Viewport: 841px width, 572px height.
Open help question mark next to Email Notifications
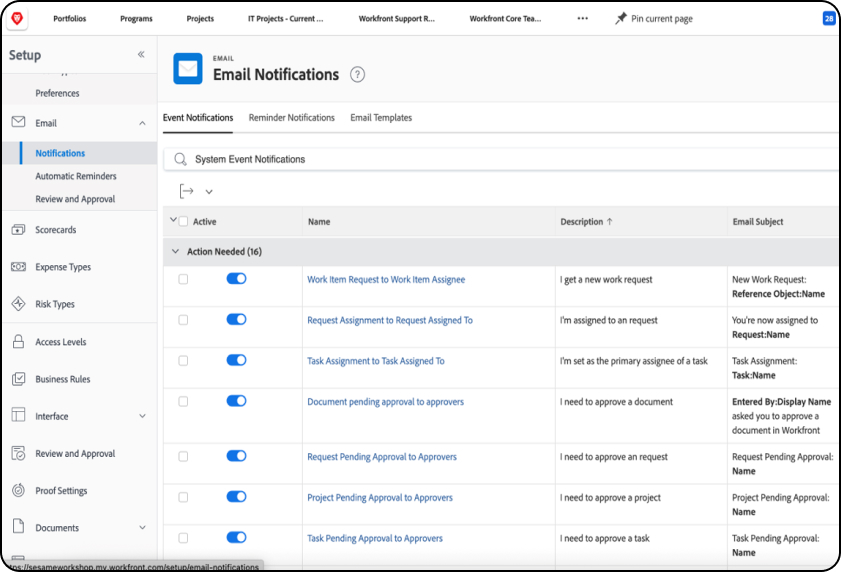click(x=357, y=75)
